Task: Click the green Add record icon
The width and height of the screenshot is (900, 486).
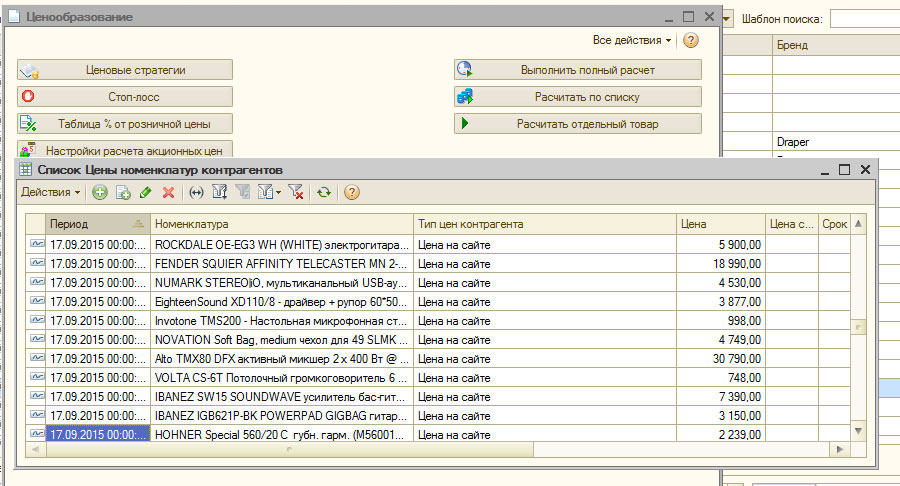Action: coord(100,192)
